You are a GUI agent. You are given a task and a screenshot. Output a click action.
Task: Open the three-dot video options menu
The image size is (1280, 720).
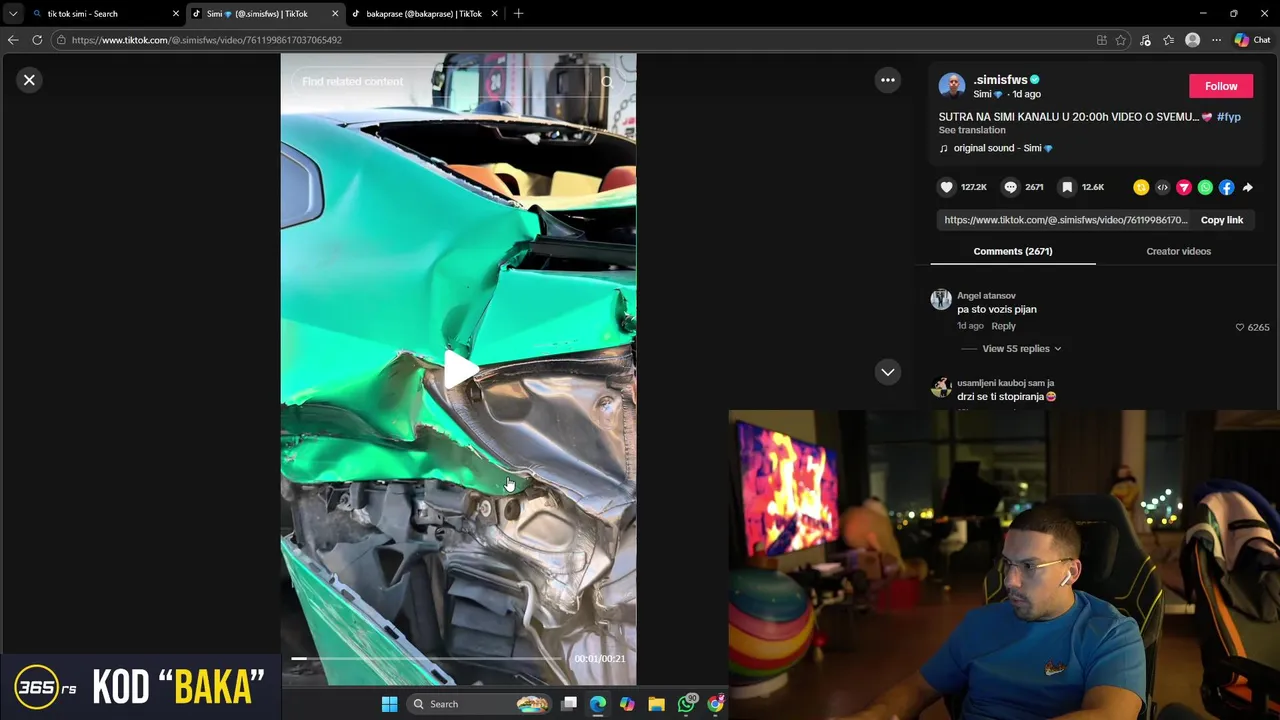coord(887,80)
